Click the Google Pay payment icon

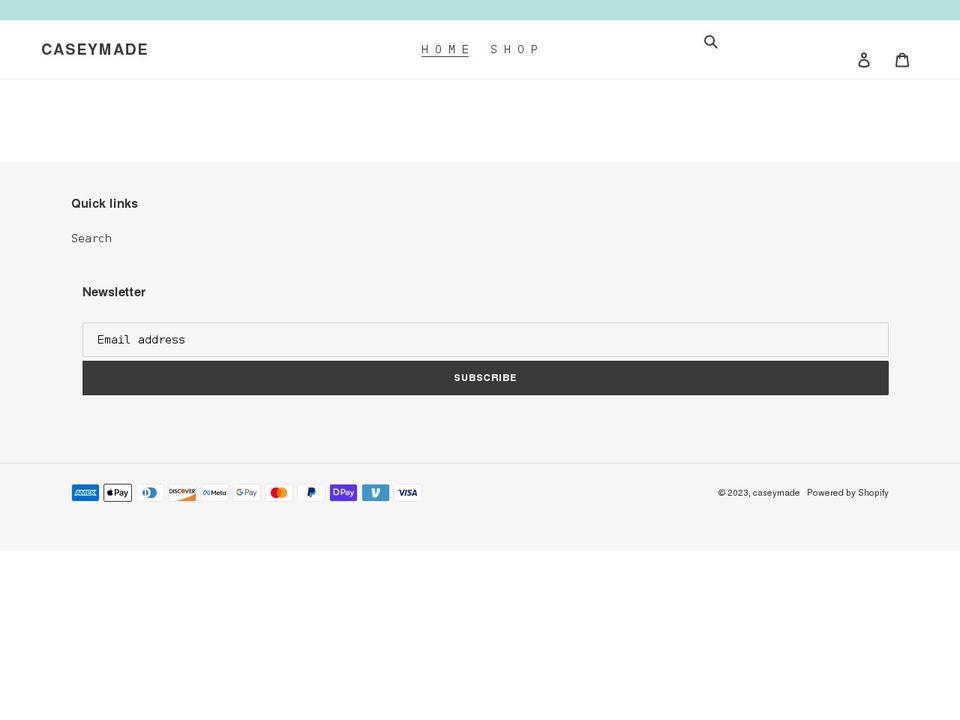tap(247, 493)
